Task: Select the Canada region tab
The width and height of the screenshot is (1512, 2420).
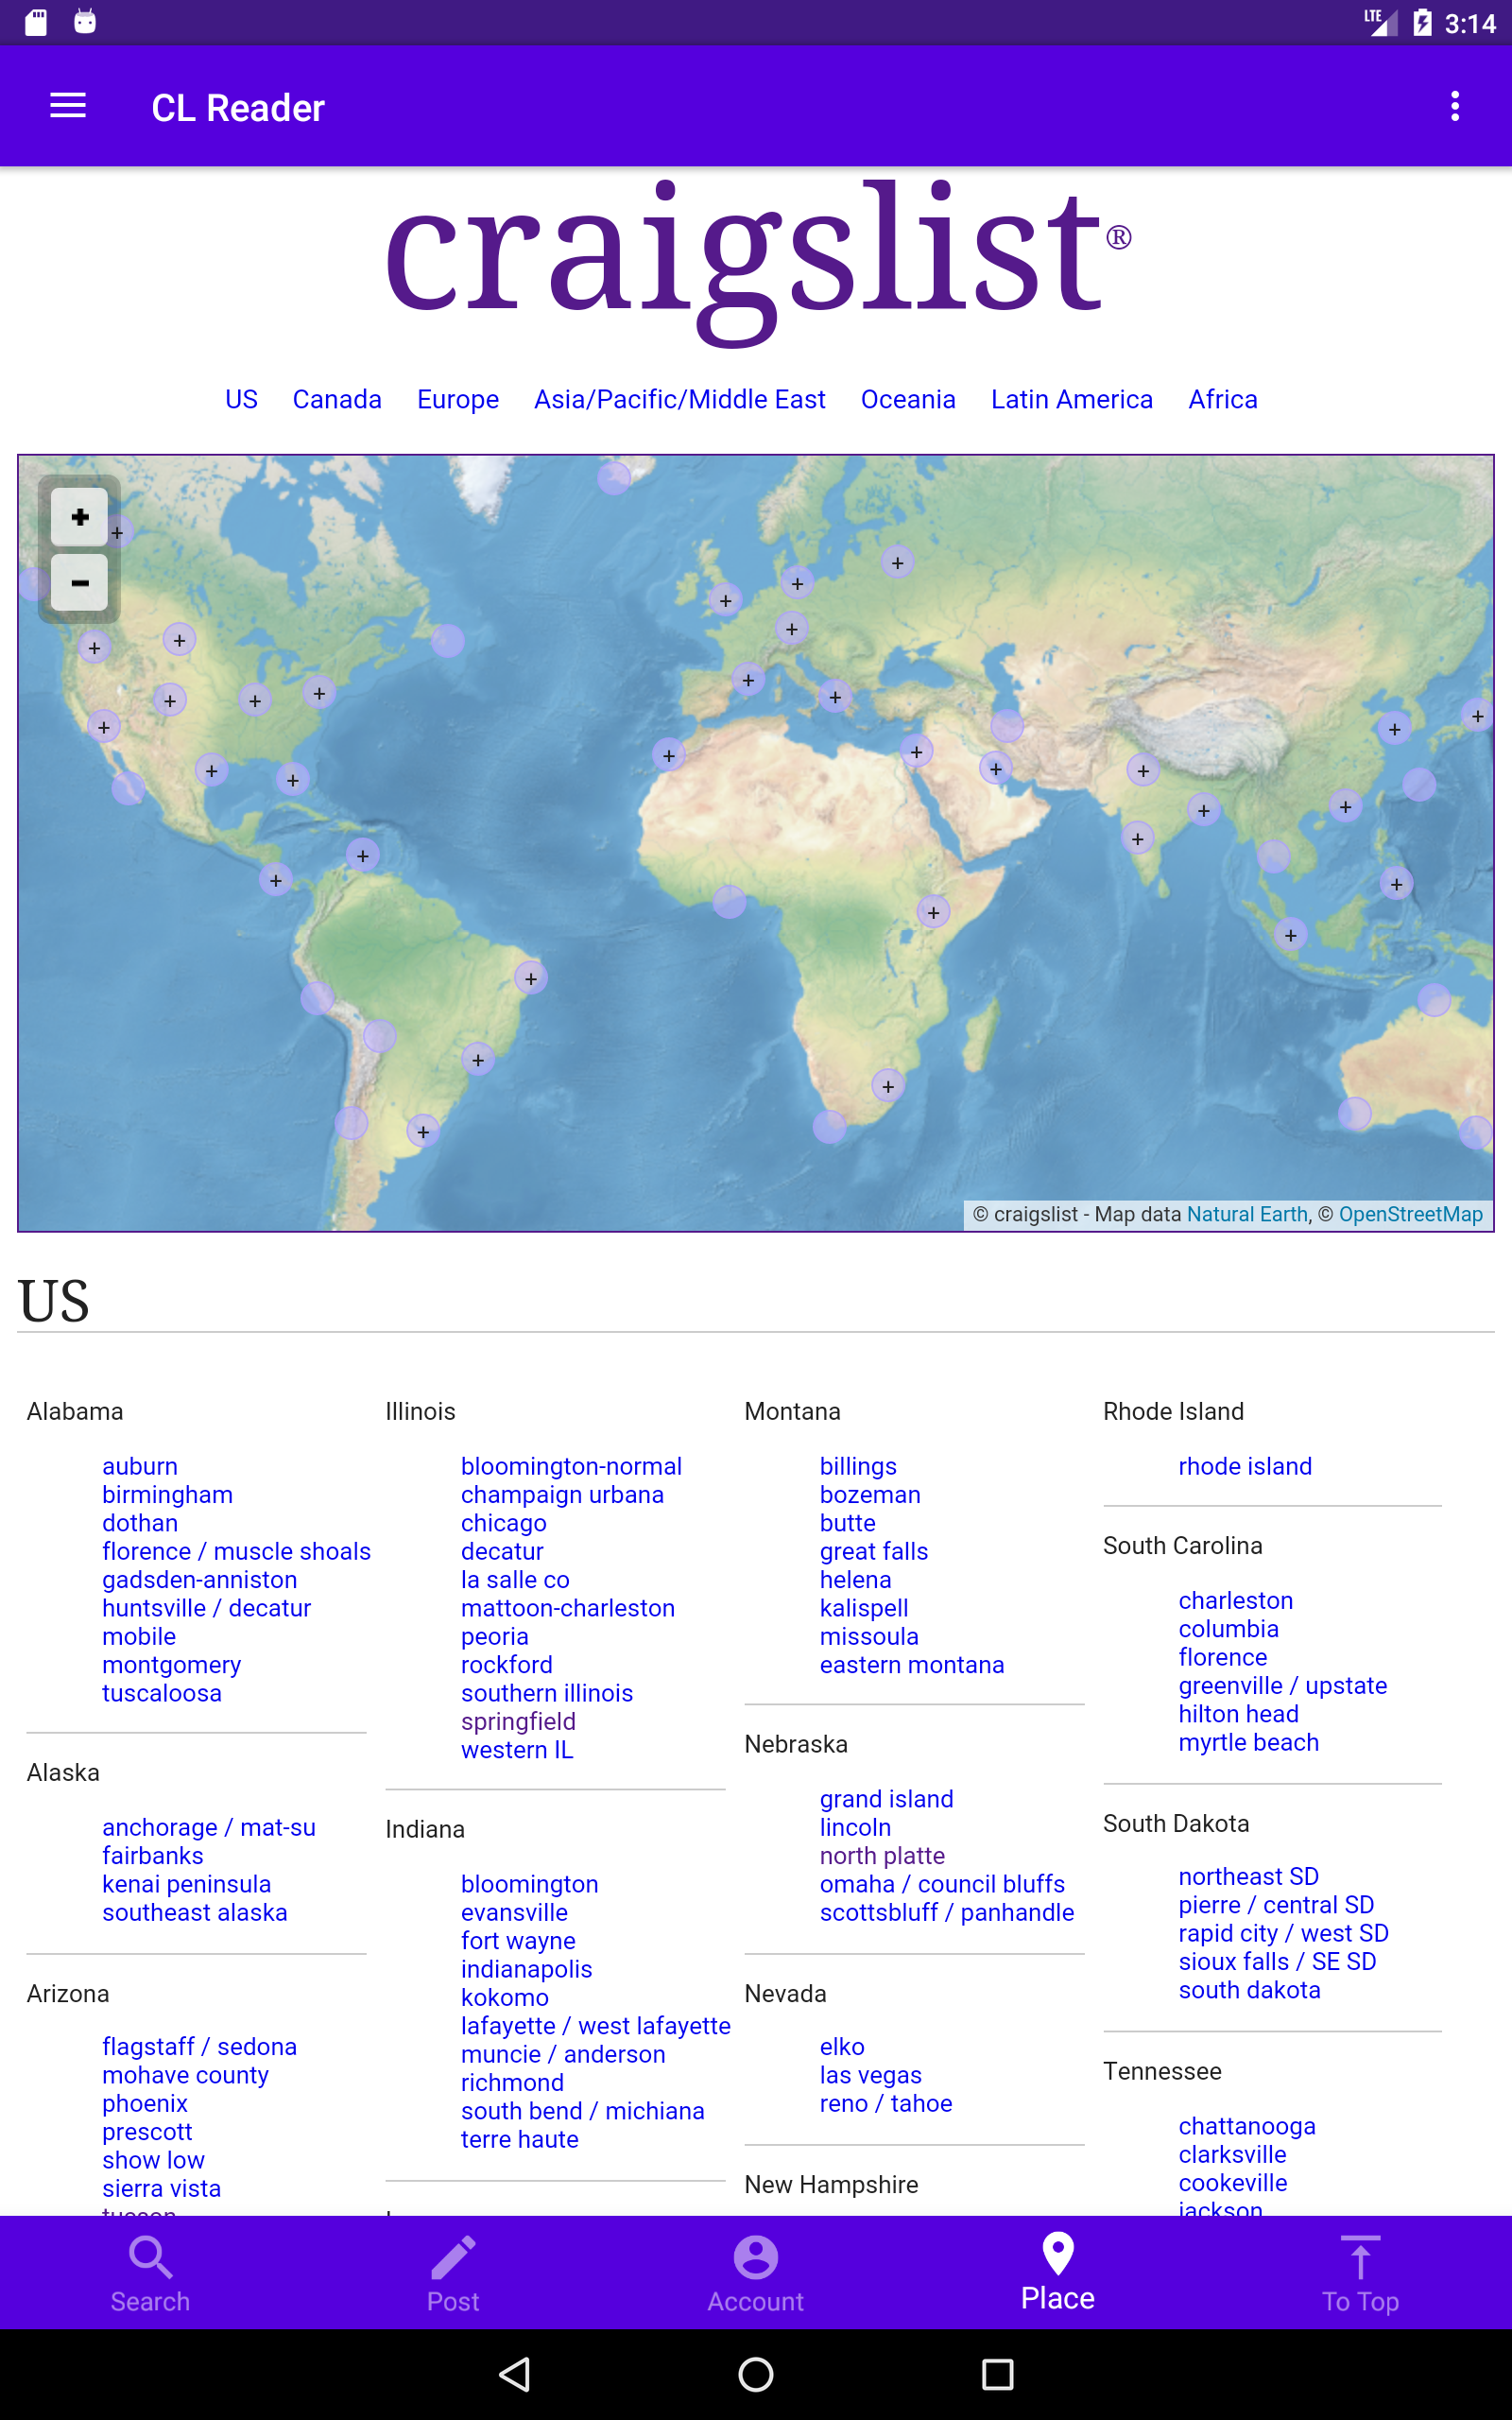Action: pos(337,399)
